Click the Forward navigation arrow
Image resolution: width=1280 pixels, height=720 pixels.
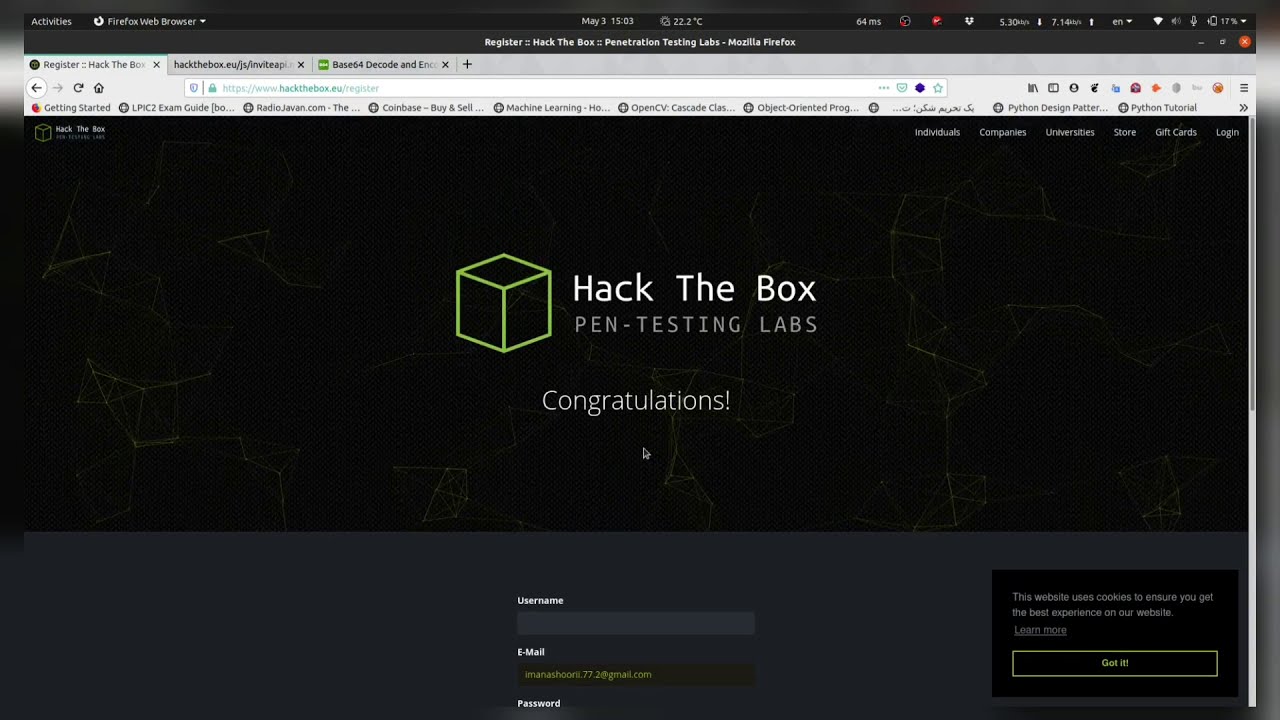click(57, 88)
